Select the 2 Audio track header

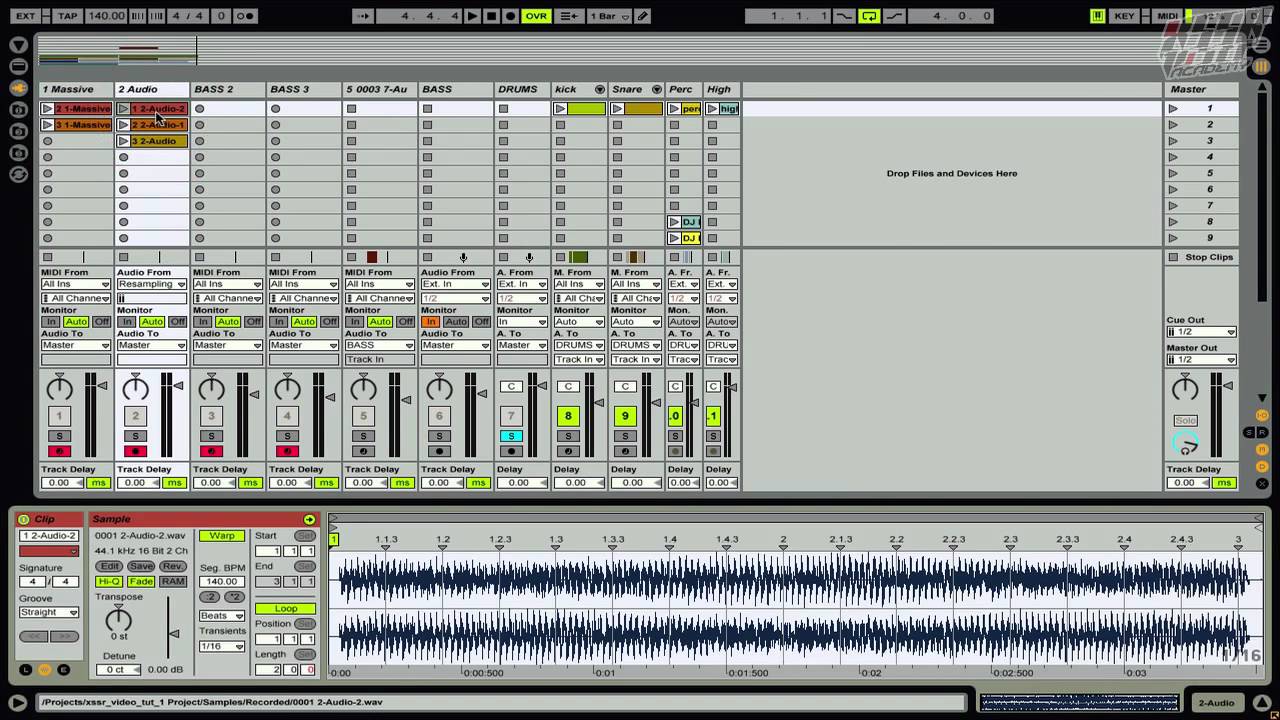coord(152,89)
